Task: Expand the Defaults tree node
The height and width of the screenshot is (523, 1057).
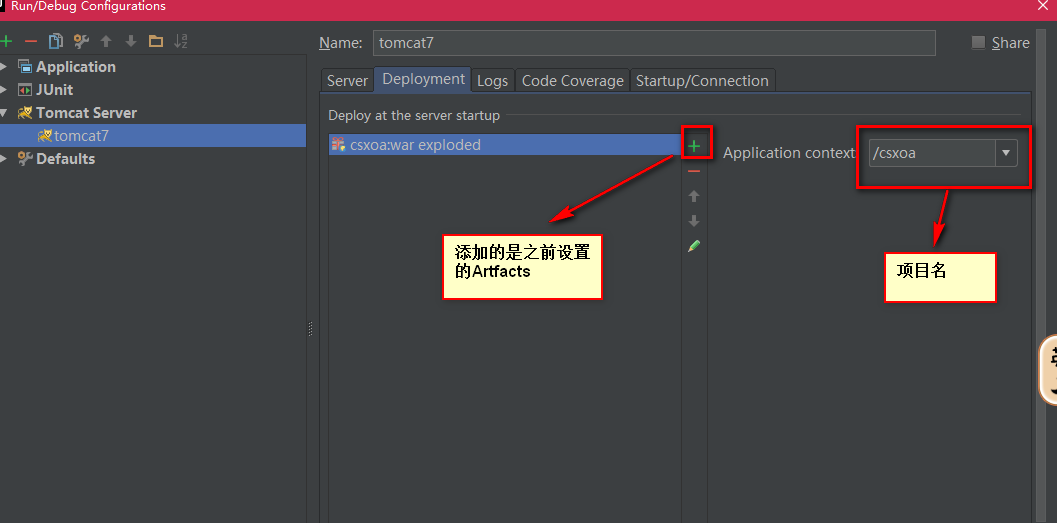Action: 5,158
